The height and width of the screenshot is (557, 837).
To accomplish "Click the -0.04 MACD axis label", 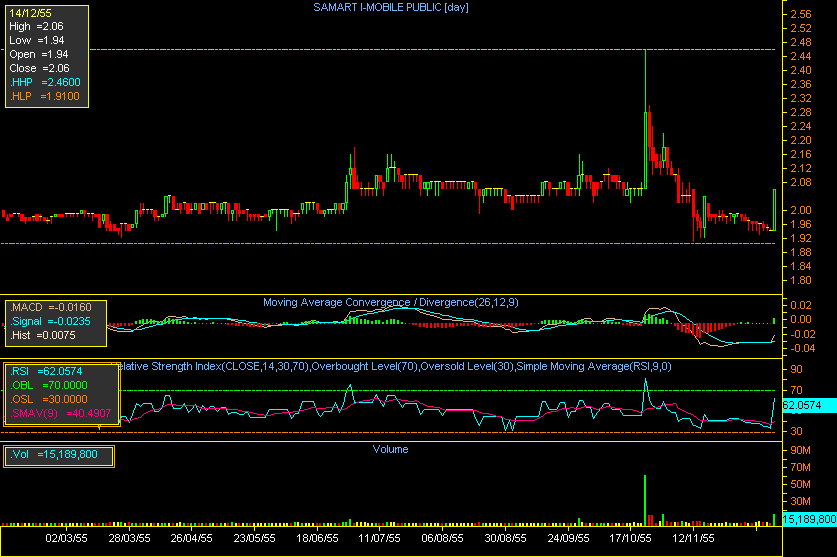I will click(801, 349).
